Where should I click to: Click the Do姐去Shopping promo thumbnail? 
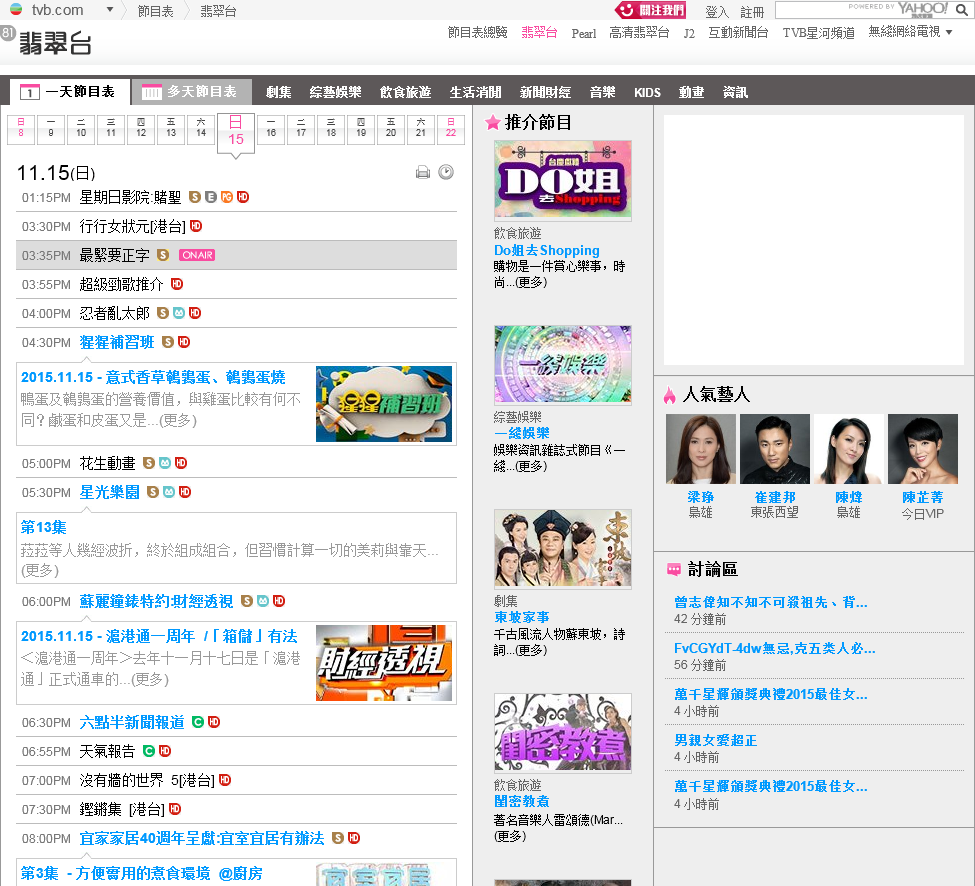click(563, 180)
